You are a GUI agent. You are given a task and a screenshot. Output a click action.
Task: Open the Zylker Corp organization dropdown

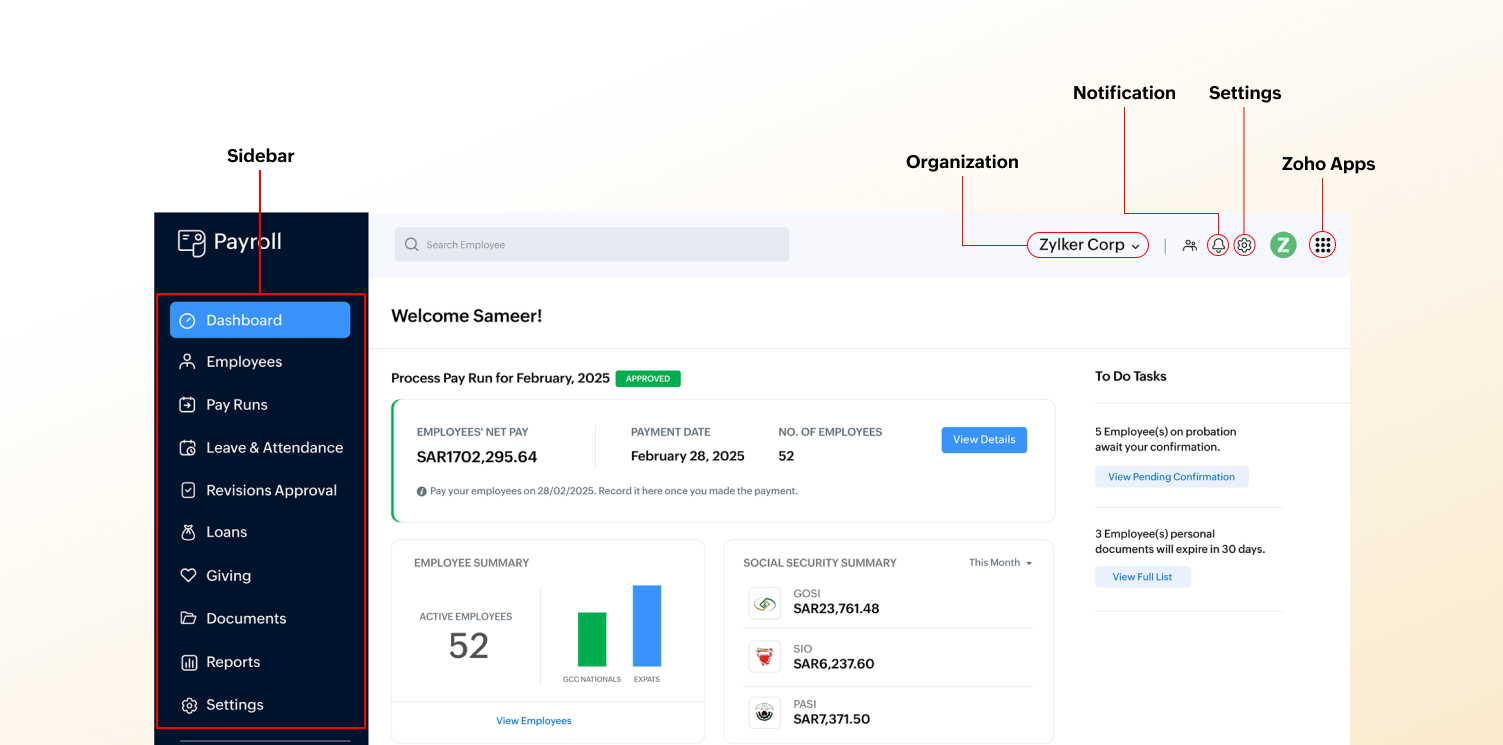point(1087,244)
